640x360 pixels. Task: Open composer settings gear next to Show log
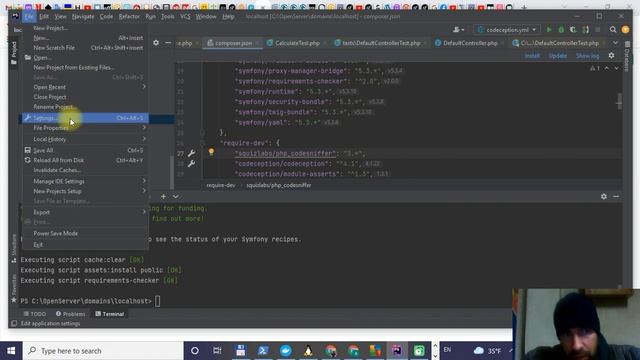pos(611,56)
